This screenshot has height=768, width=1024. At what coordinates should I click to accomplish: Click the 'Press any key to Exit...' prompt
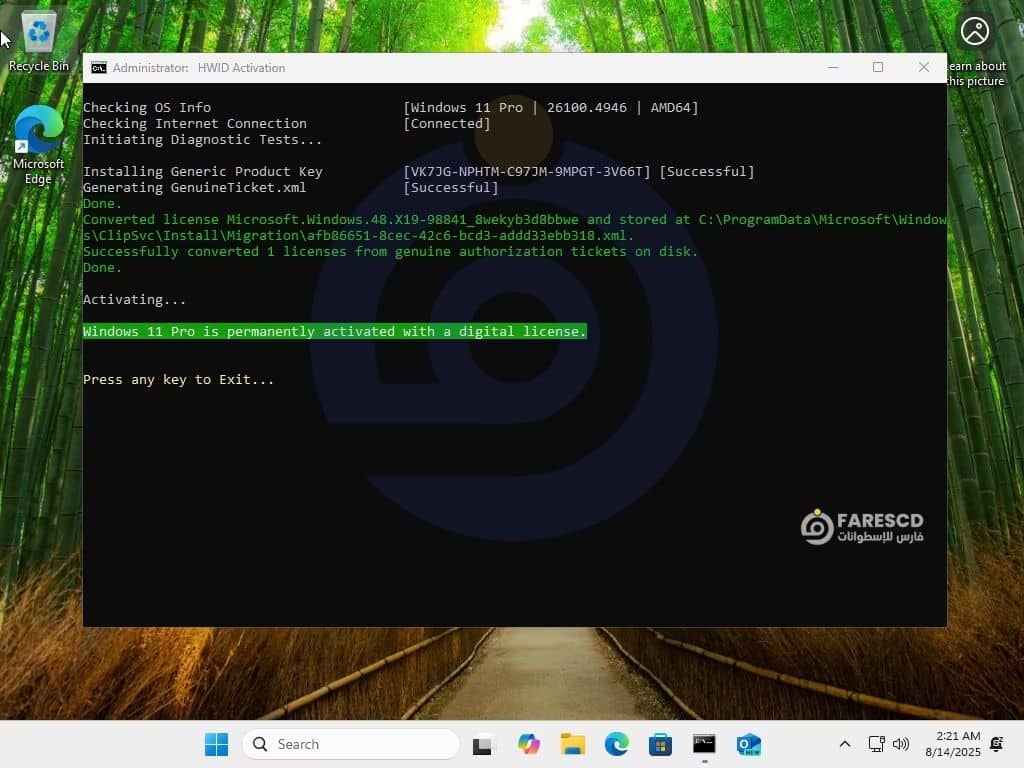[178, 380]
